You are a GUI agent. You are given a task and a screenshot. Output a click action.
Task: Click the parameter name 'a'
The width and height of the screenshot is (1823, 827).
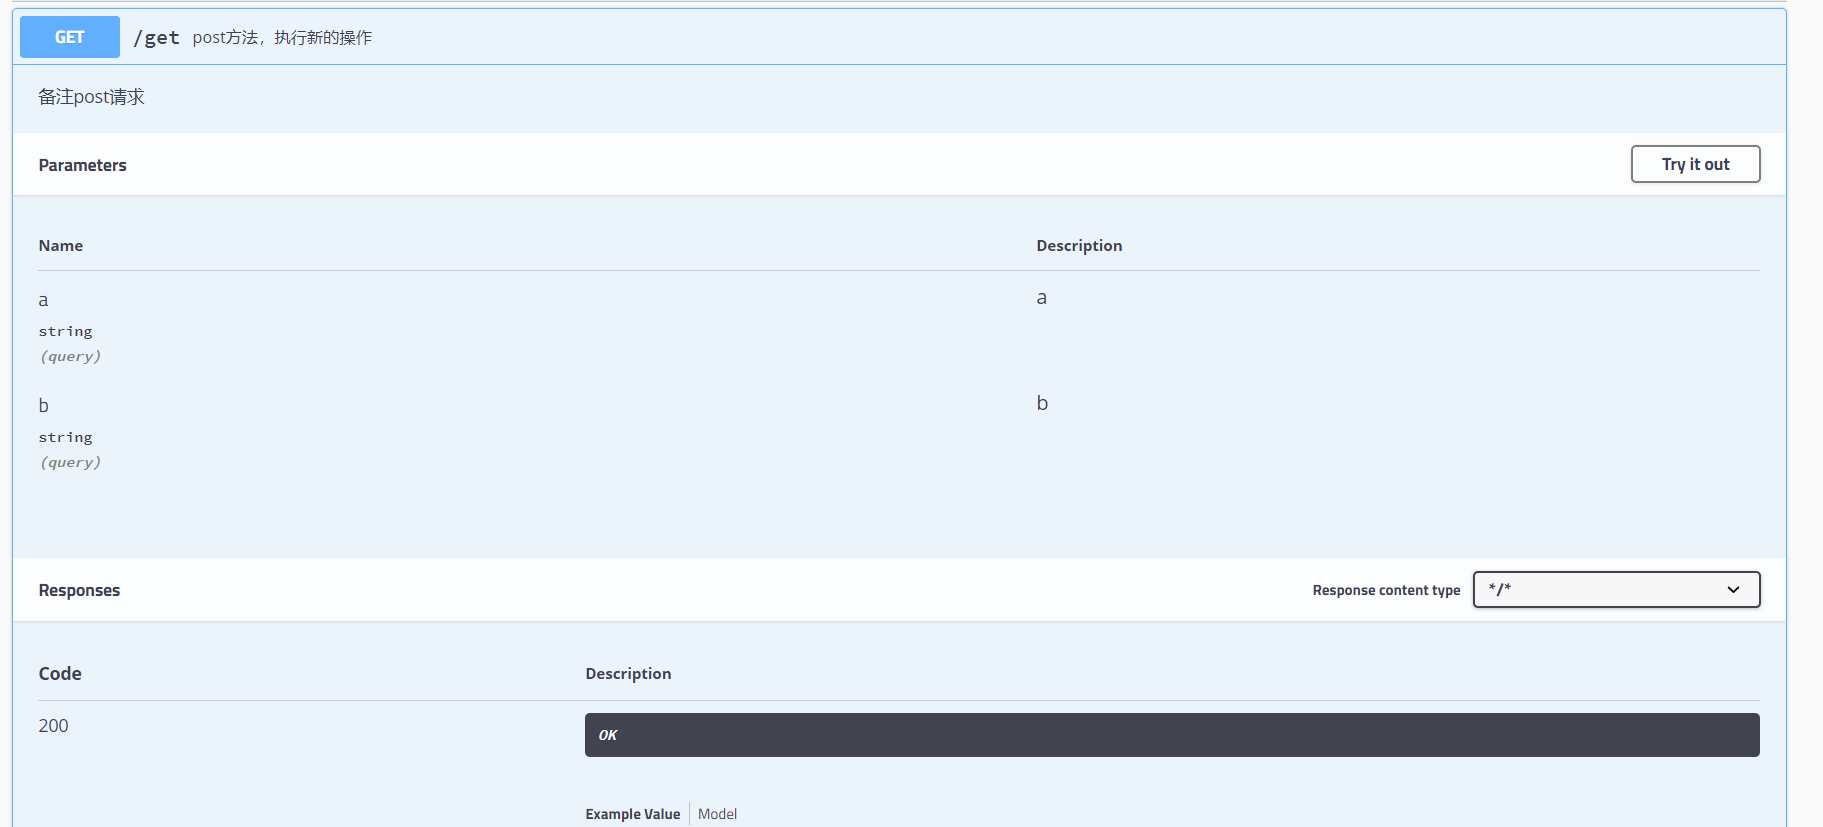[x=43, y=300]
